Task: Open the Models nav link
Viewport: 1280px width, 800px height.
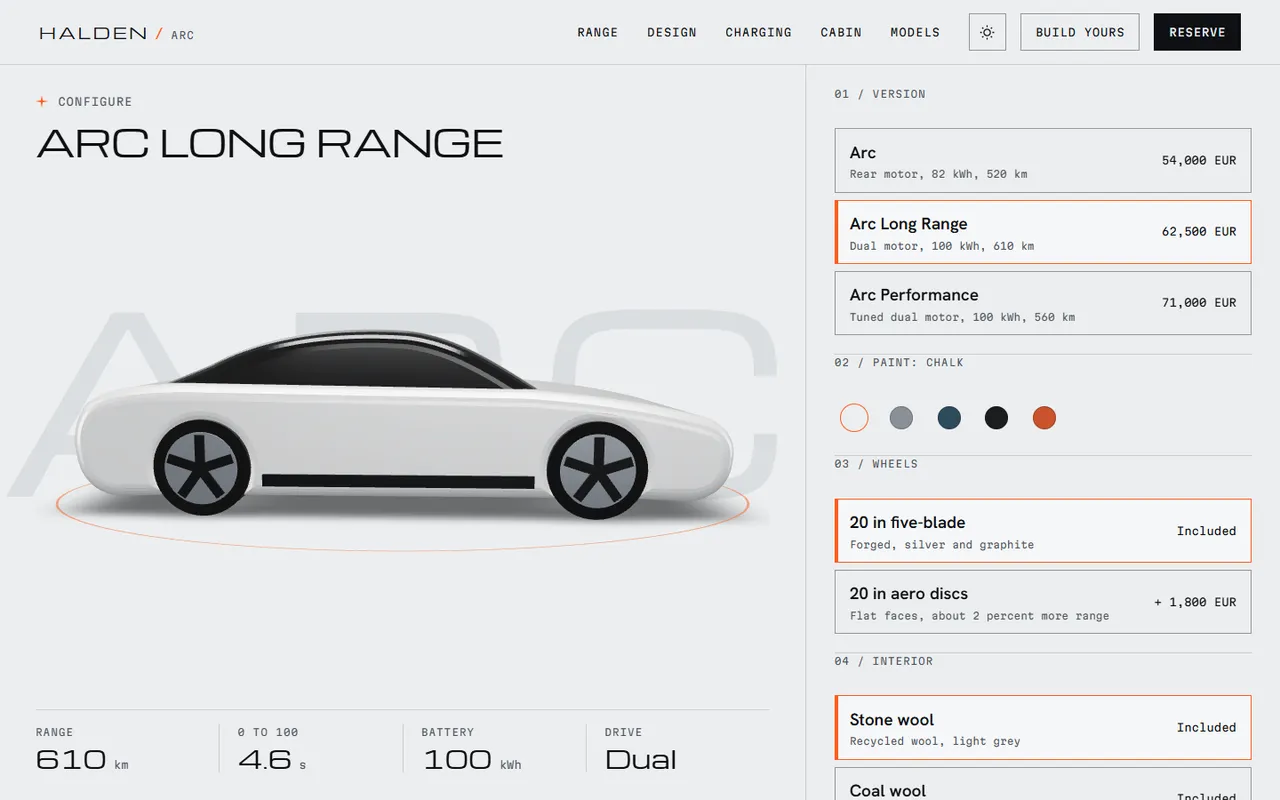Action: pos(915,32)
